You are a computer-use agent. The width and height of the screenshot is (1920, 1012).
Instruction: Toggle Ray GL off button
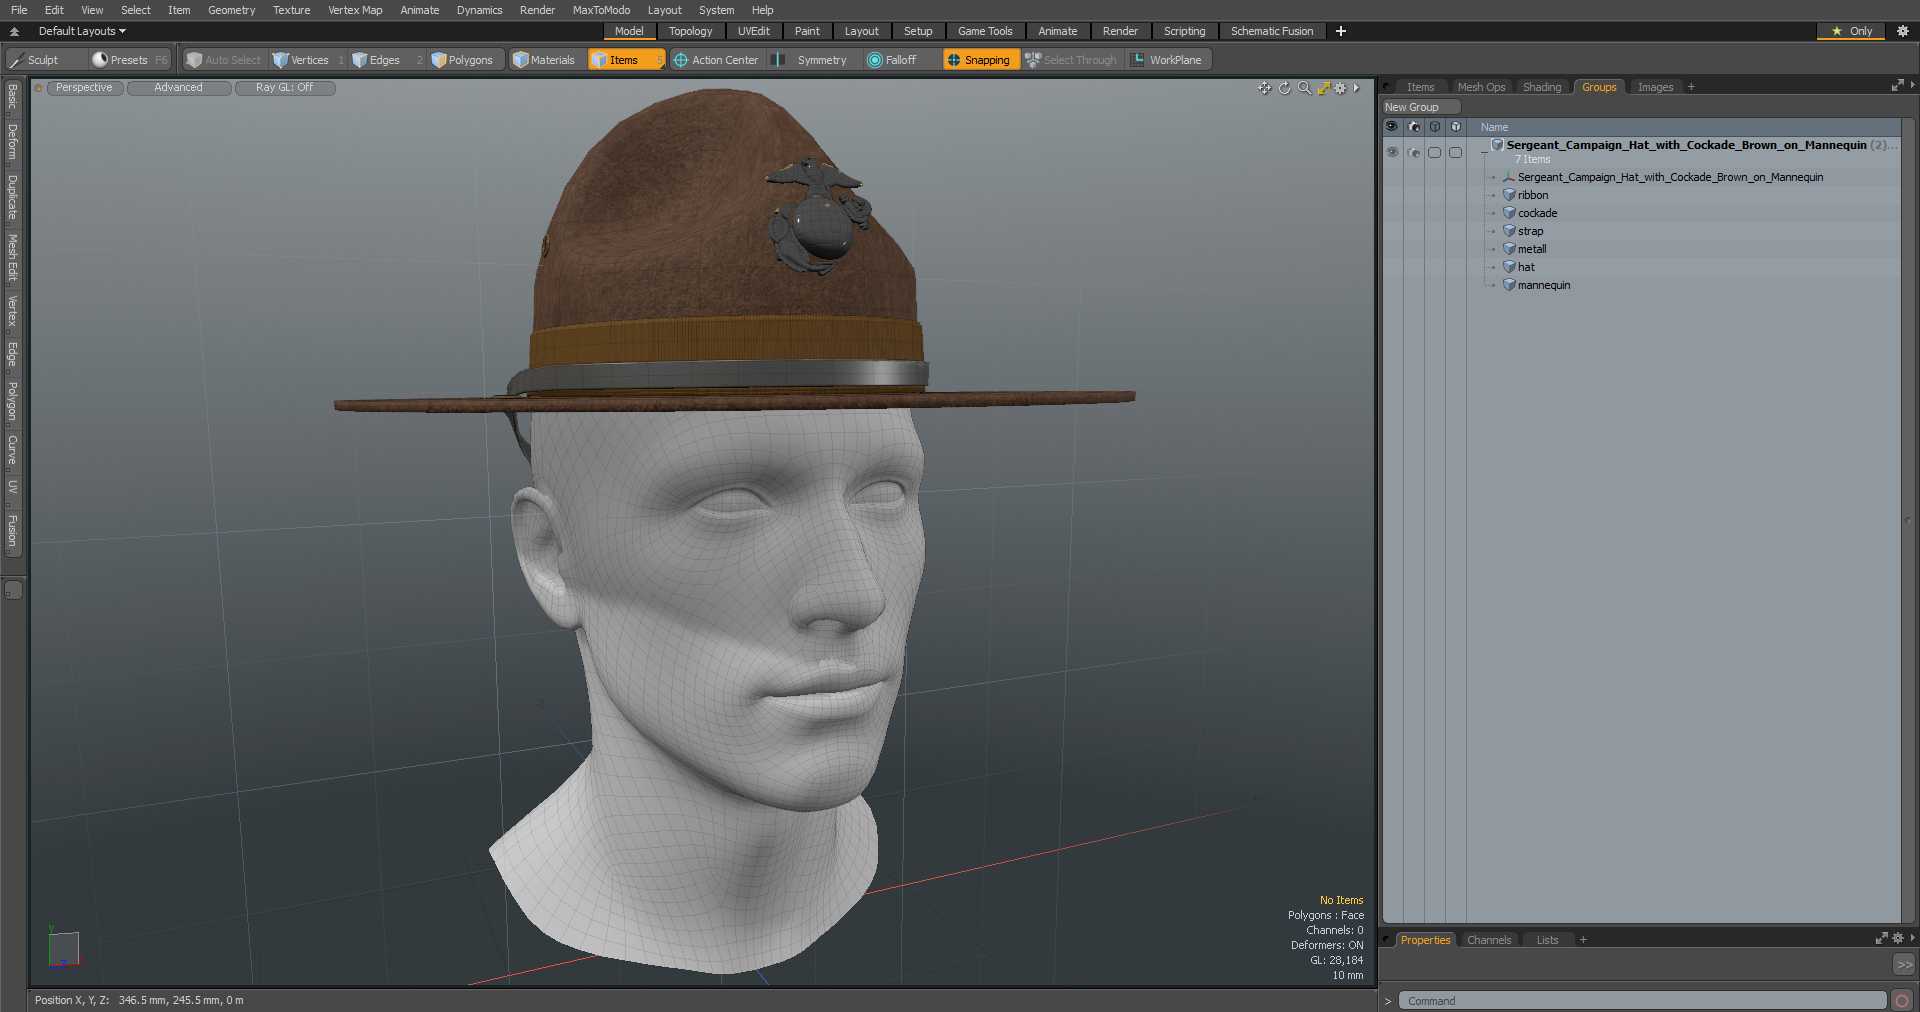pyautogui.click(x=284, y=88)
